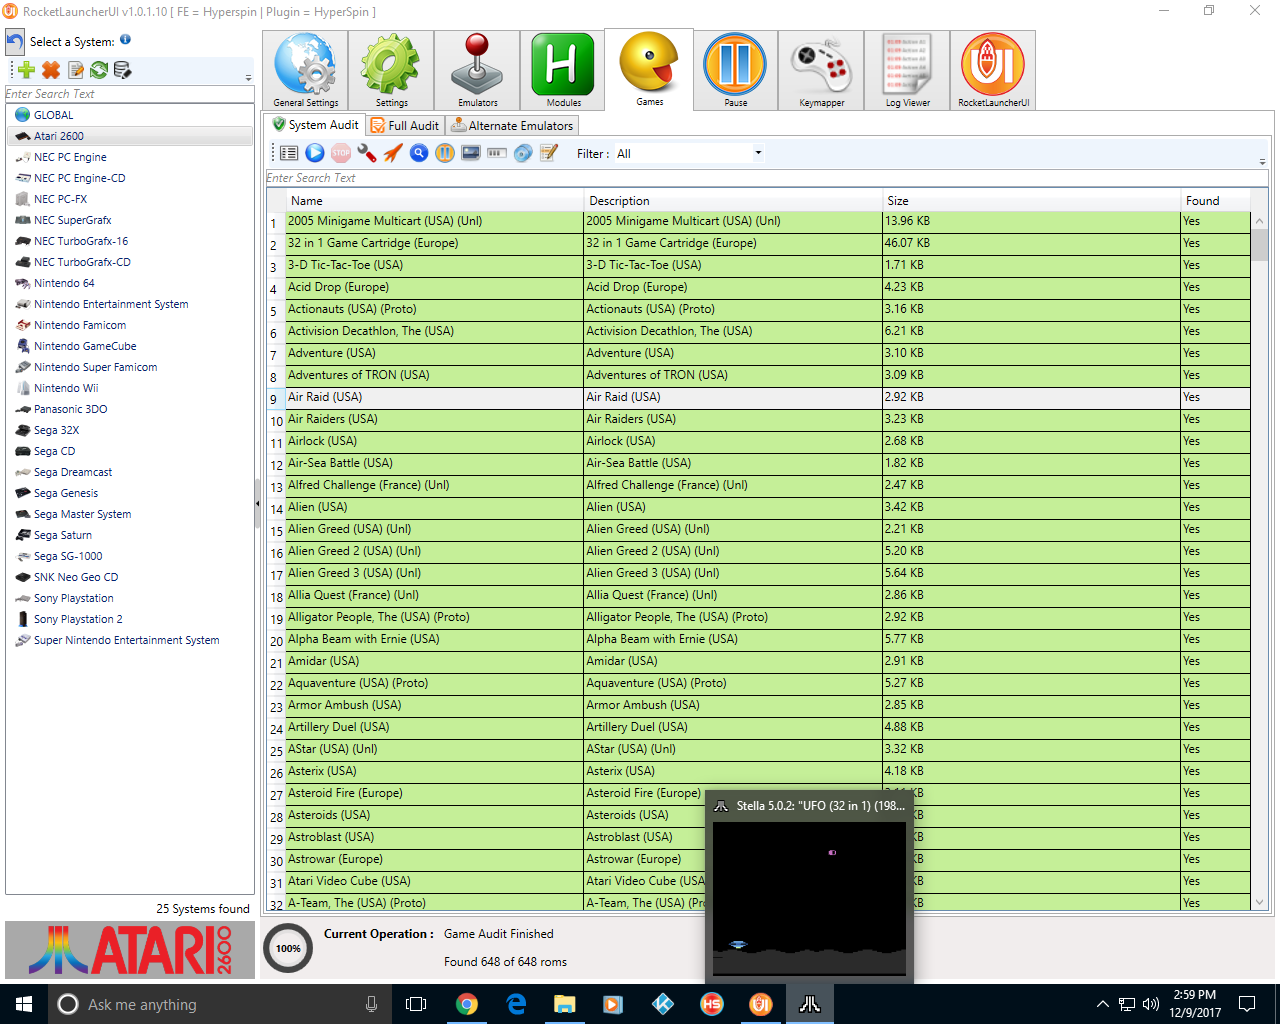Switch to the Full Audit sub-tab
Viewport: 1280px width, 1024px height.
point(404,125)
